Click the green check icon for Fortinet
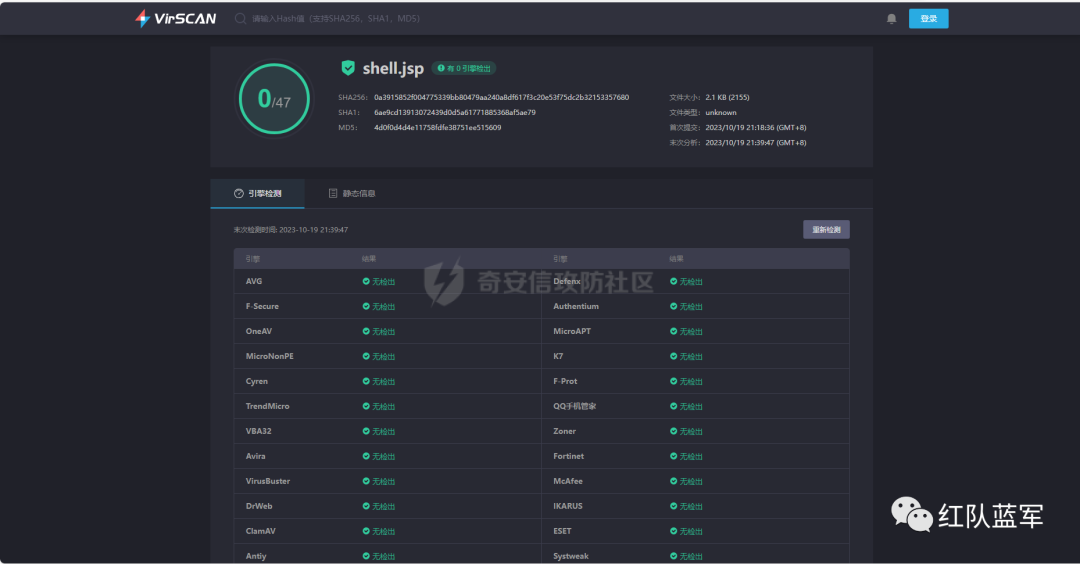The image size is (1080, 564). [674, 456]
